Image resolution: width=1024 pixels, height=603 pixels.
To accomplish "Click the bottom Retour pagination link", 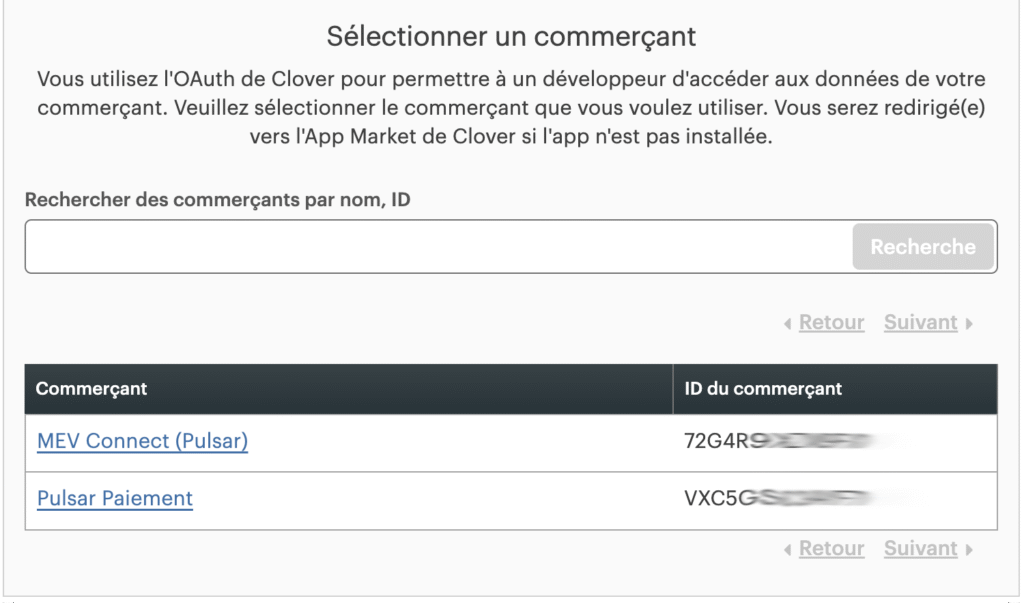I will 831,549.
